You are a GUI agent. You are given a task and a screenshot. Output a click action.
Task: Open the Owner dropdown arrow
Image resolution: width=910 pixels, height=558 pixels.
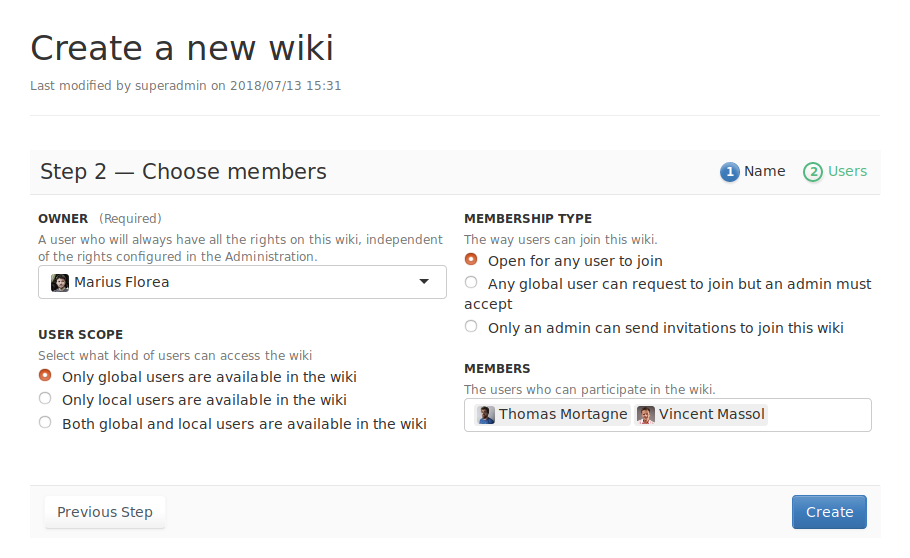click(x=424, y=282)
